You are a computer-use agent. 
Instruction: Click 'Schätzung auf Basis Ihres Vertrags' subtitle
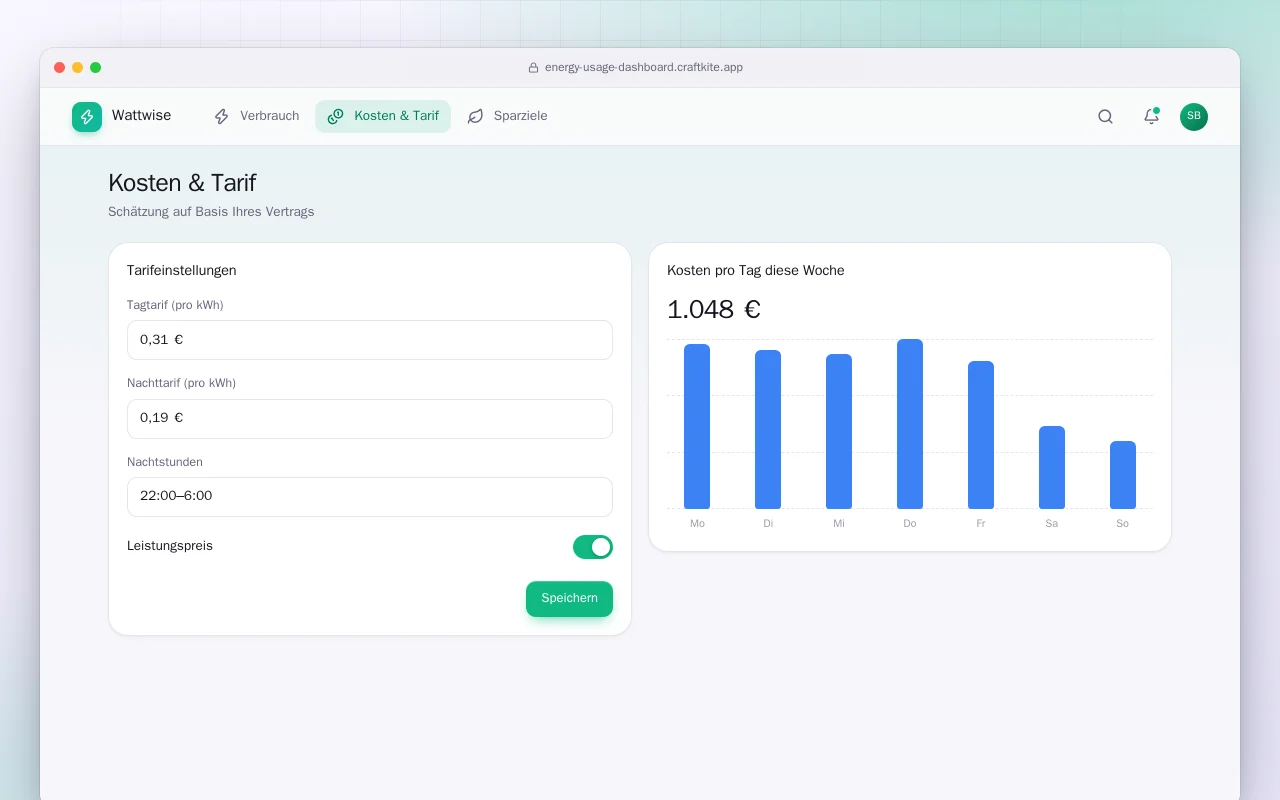[211, 212]
